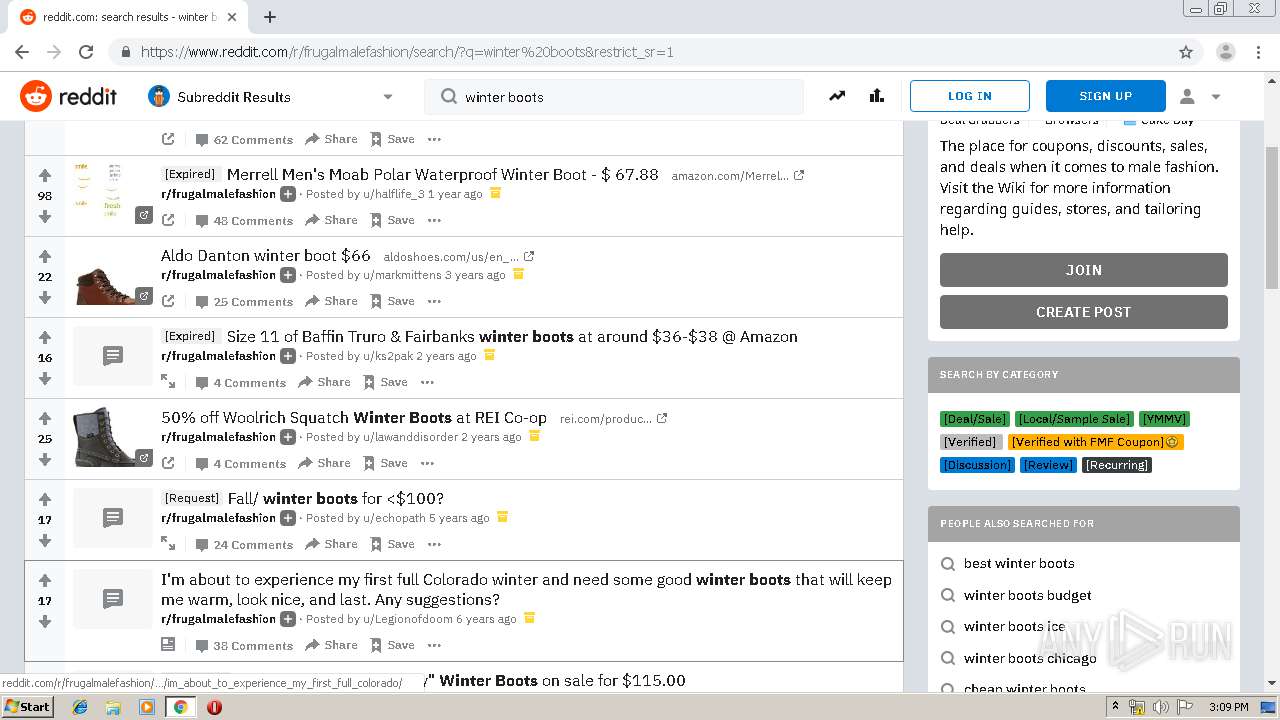Open more options on the Woolrich Squatch post

[x=427, y=463]
